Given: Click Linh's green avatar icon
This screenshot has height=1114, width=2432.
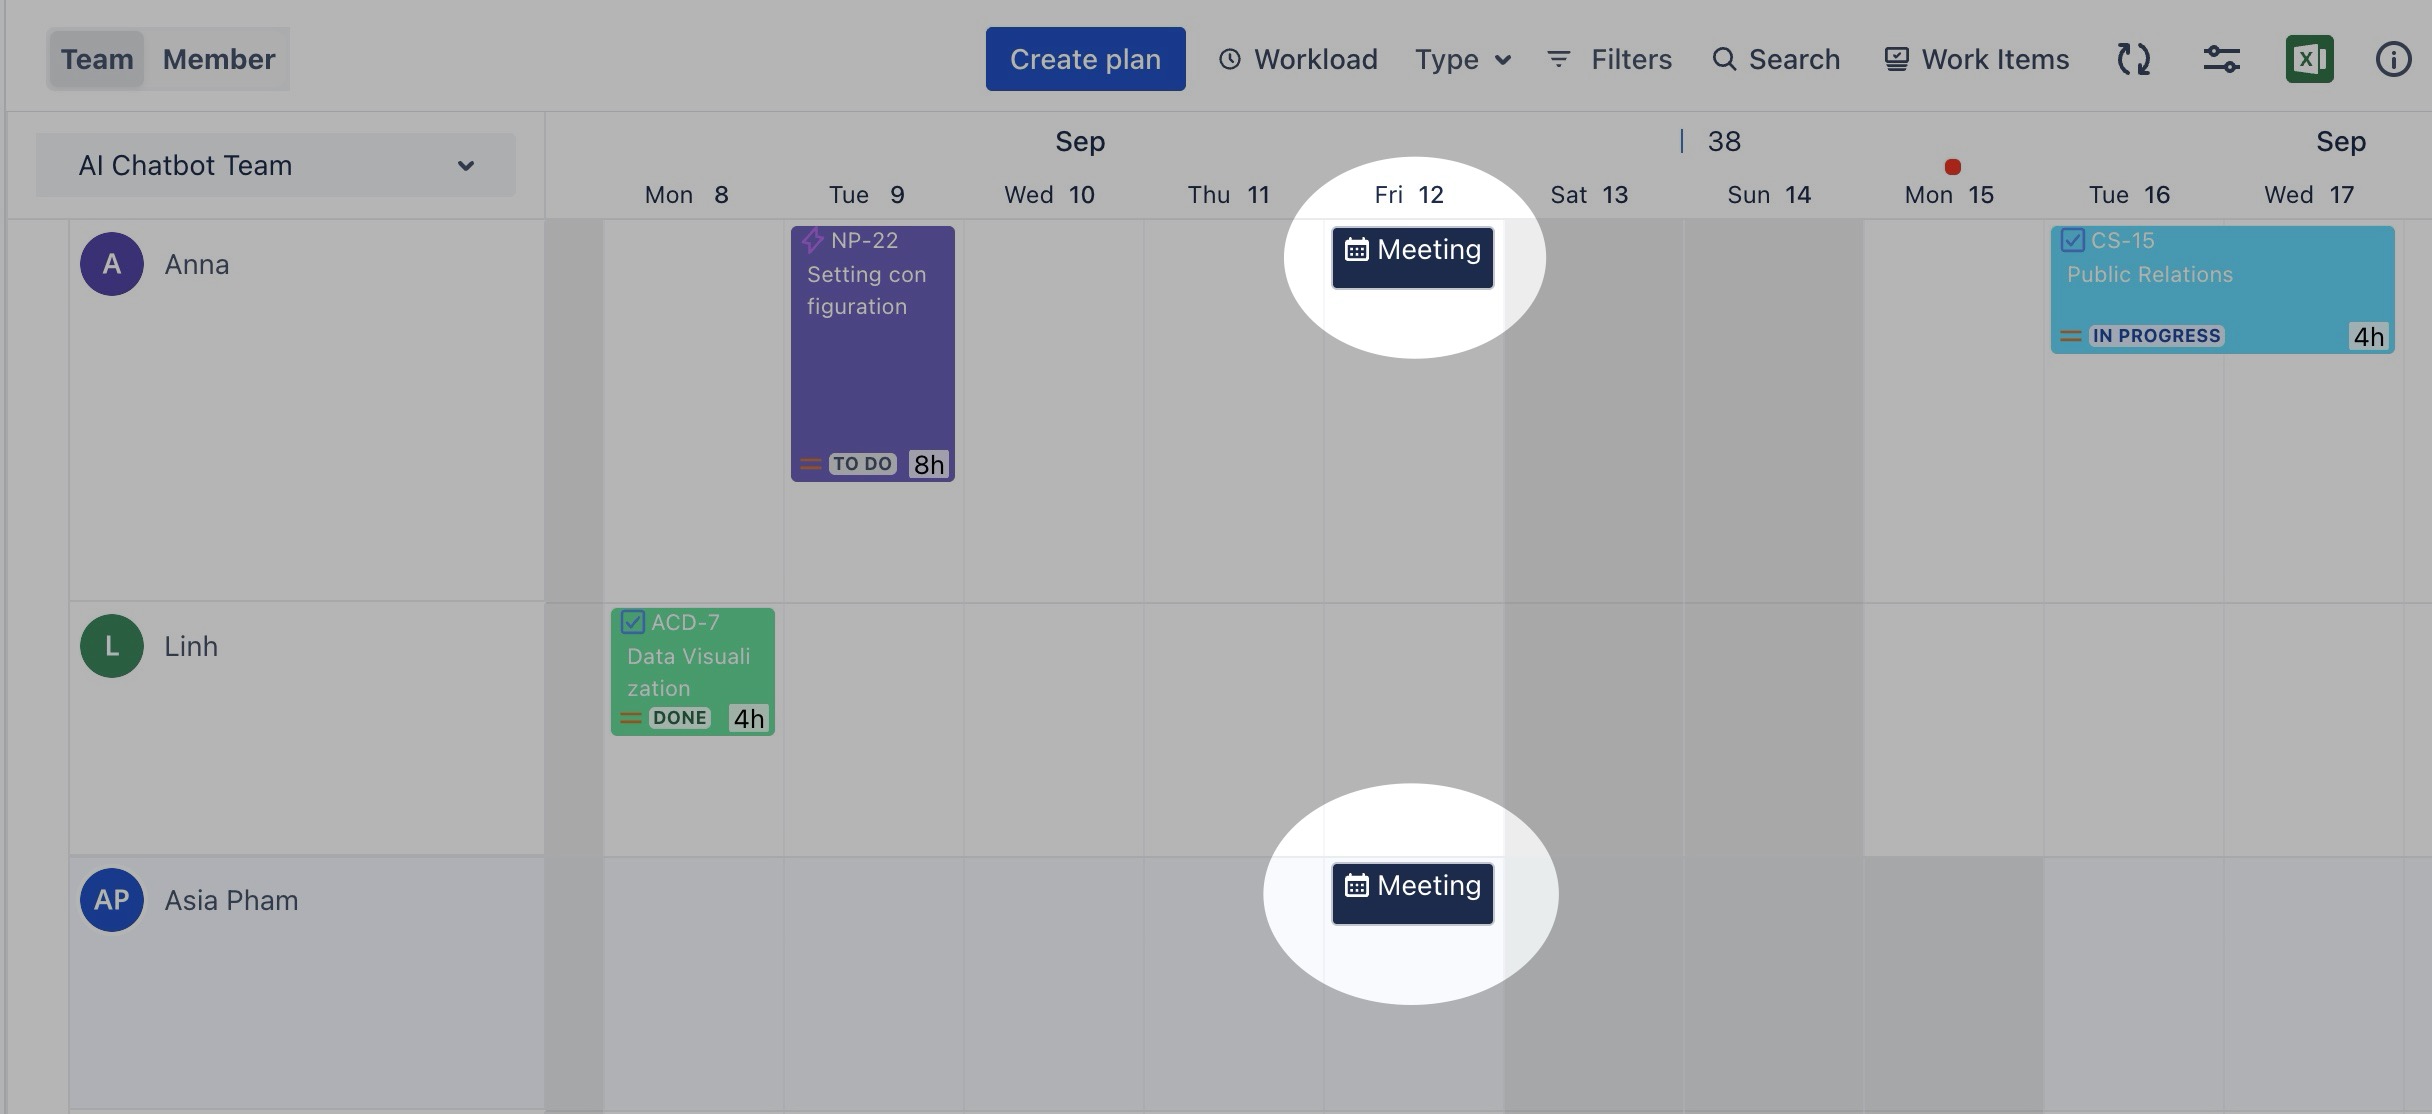Looking at the screenshot, I should pos(112,646).
